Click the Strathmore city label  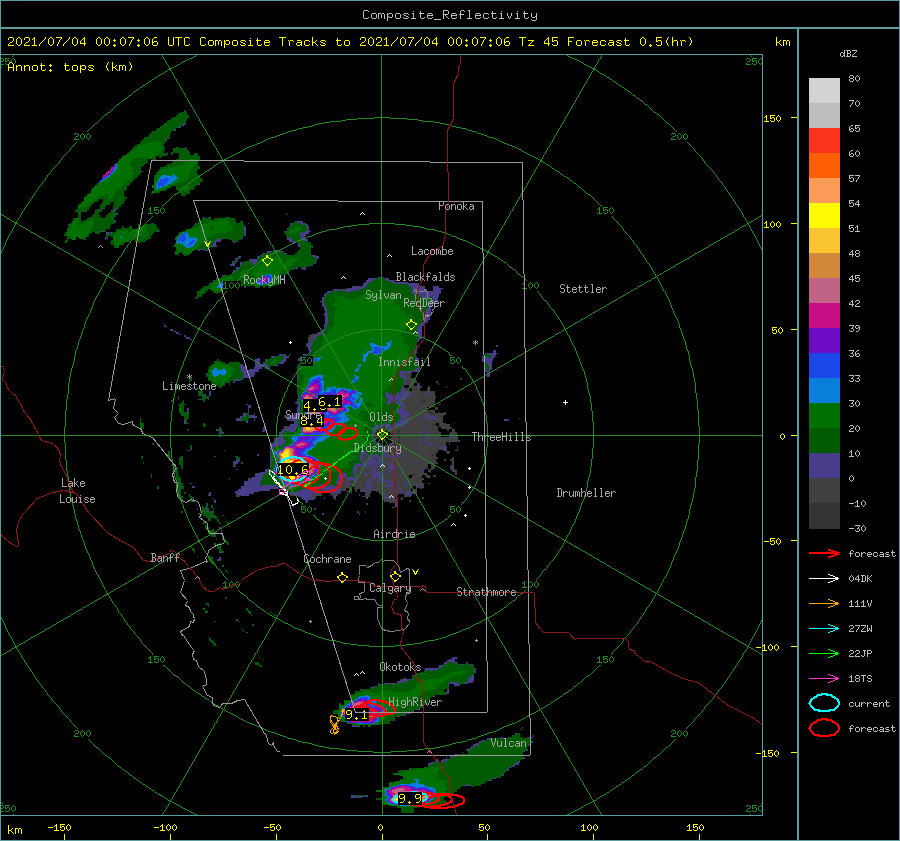(x=486, y=592)
